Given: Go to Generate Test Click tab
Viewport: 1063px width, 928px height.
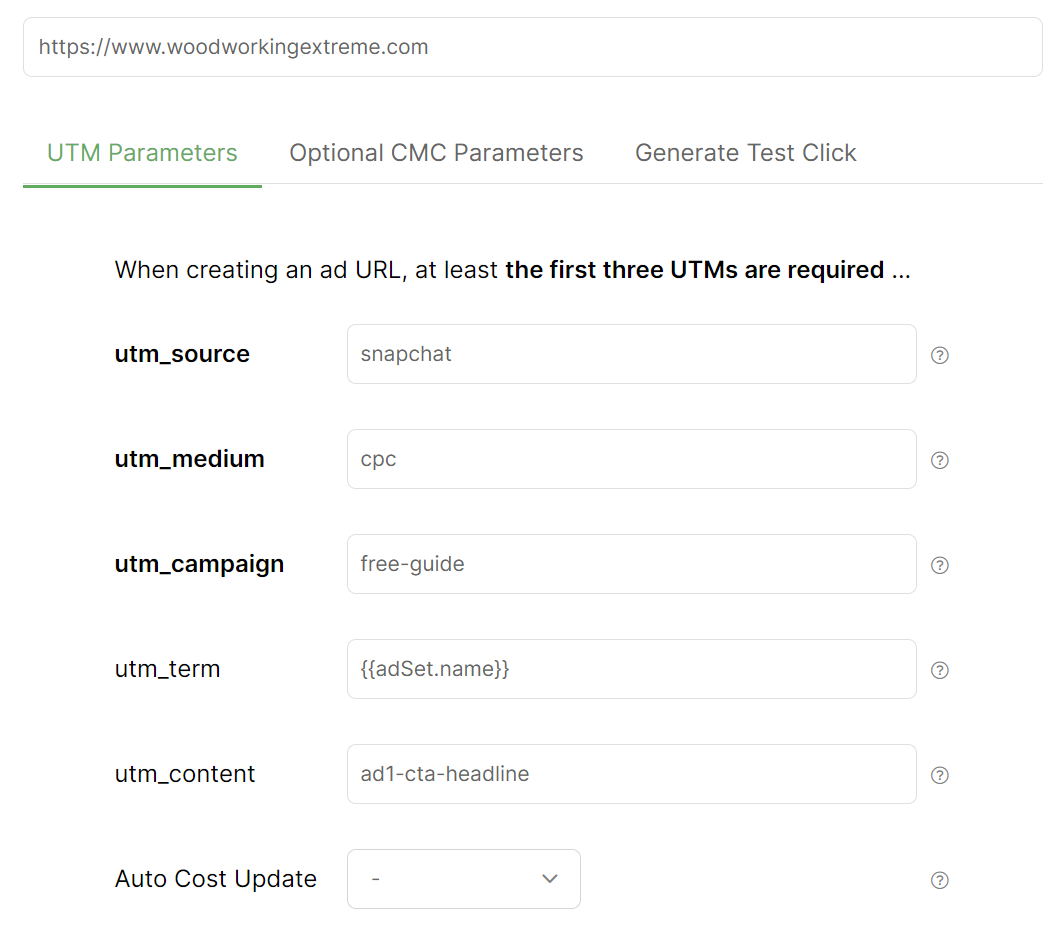Looking at the screenshot, I should click(745, 153).
